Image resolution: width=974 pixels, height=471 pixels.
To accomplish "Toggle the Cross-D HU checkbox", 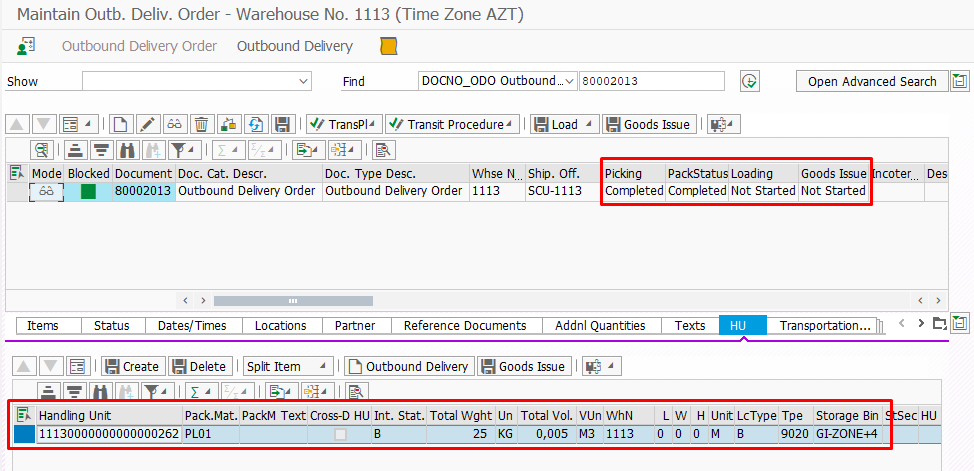I will [342, 435].
